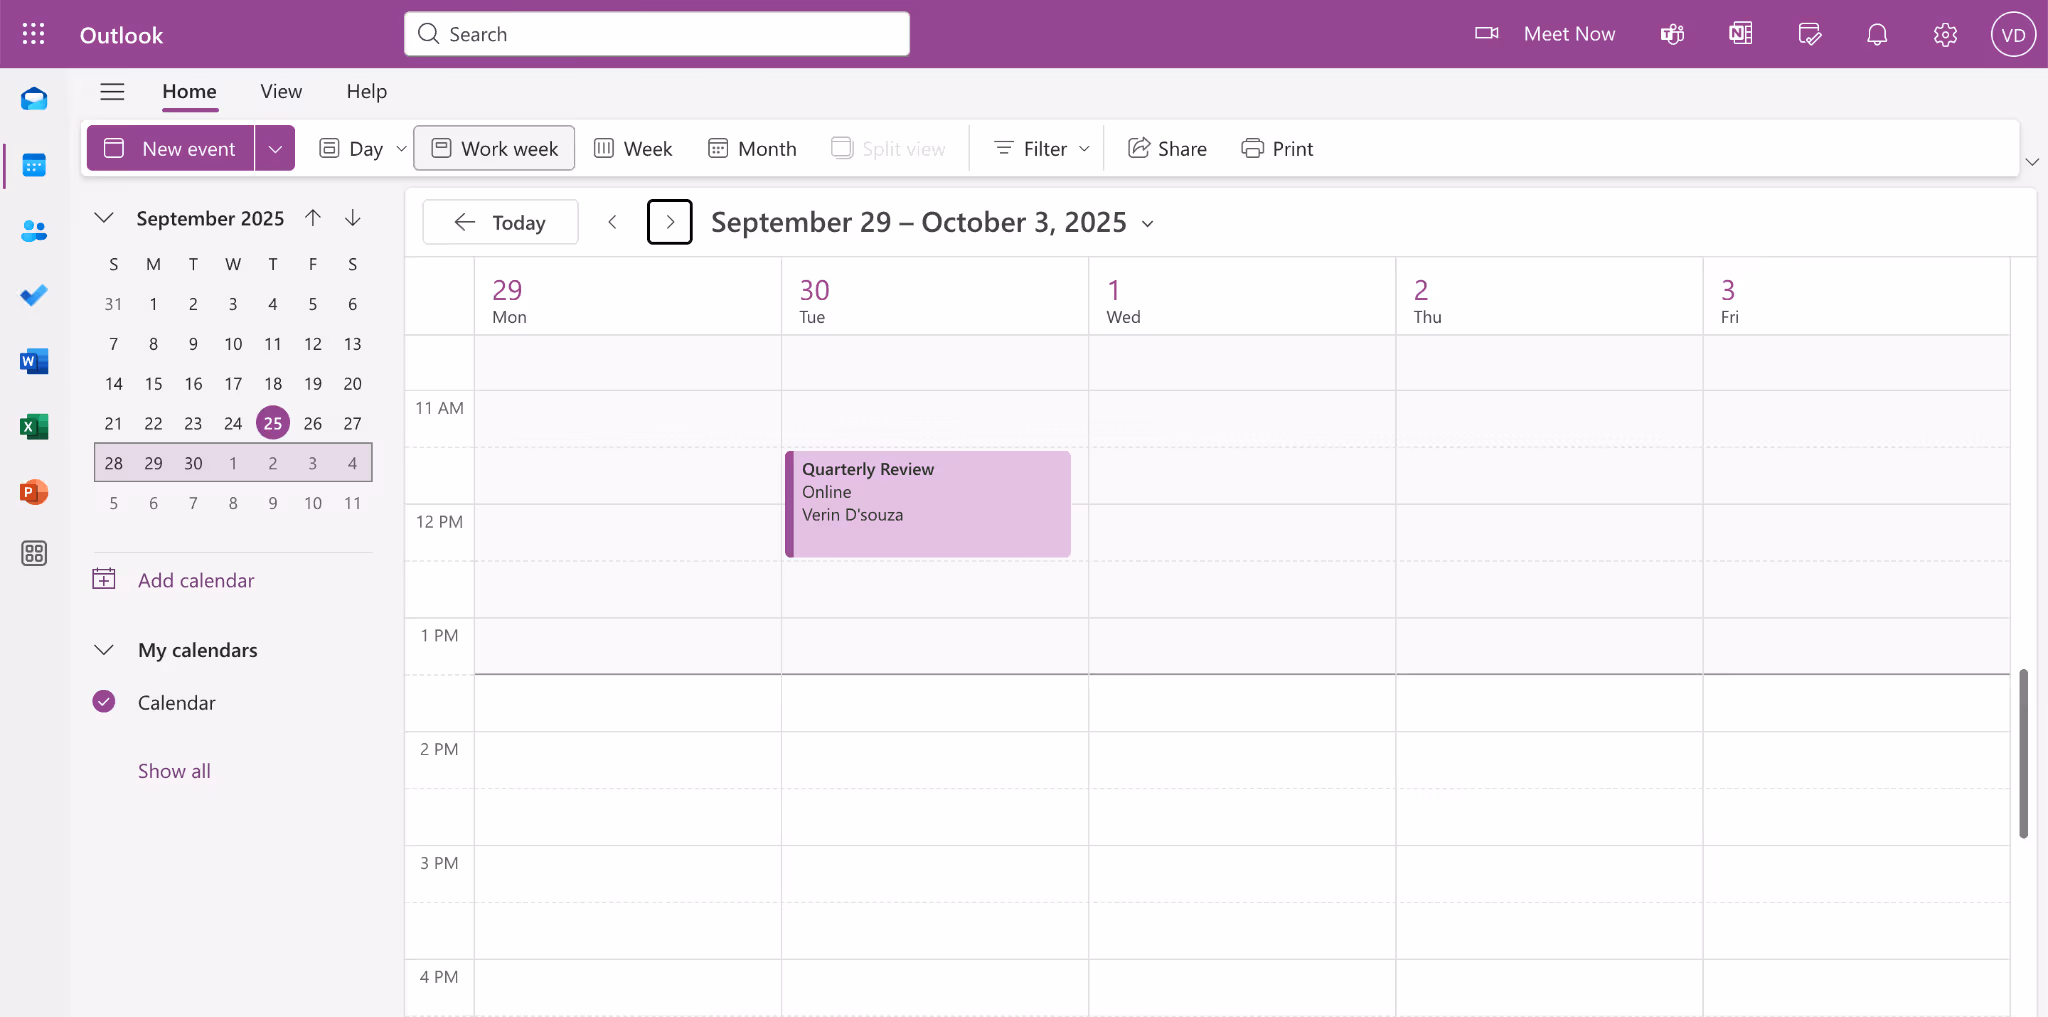Open the People app icon
The height and width of the screenshot is (1017, 2048).
pos(33,231)
